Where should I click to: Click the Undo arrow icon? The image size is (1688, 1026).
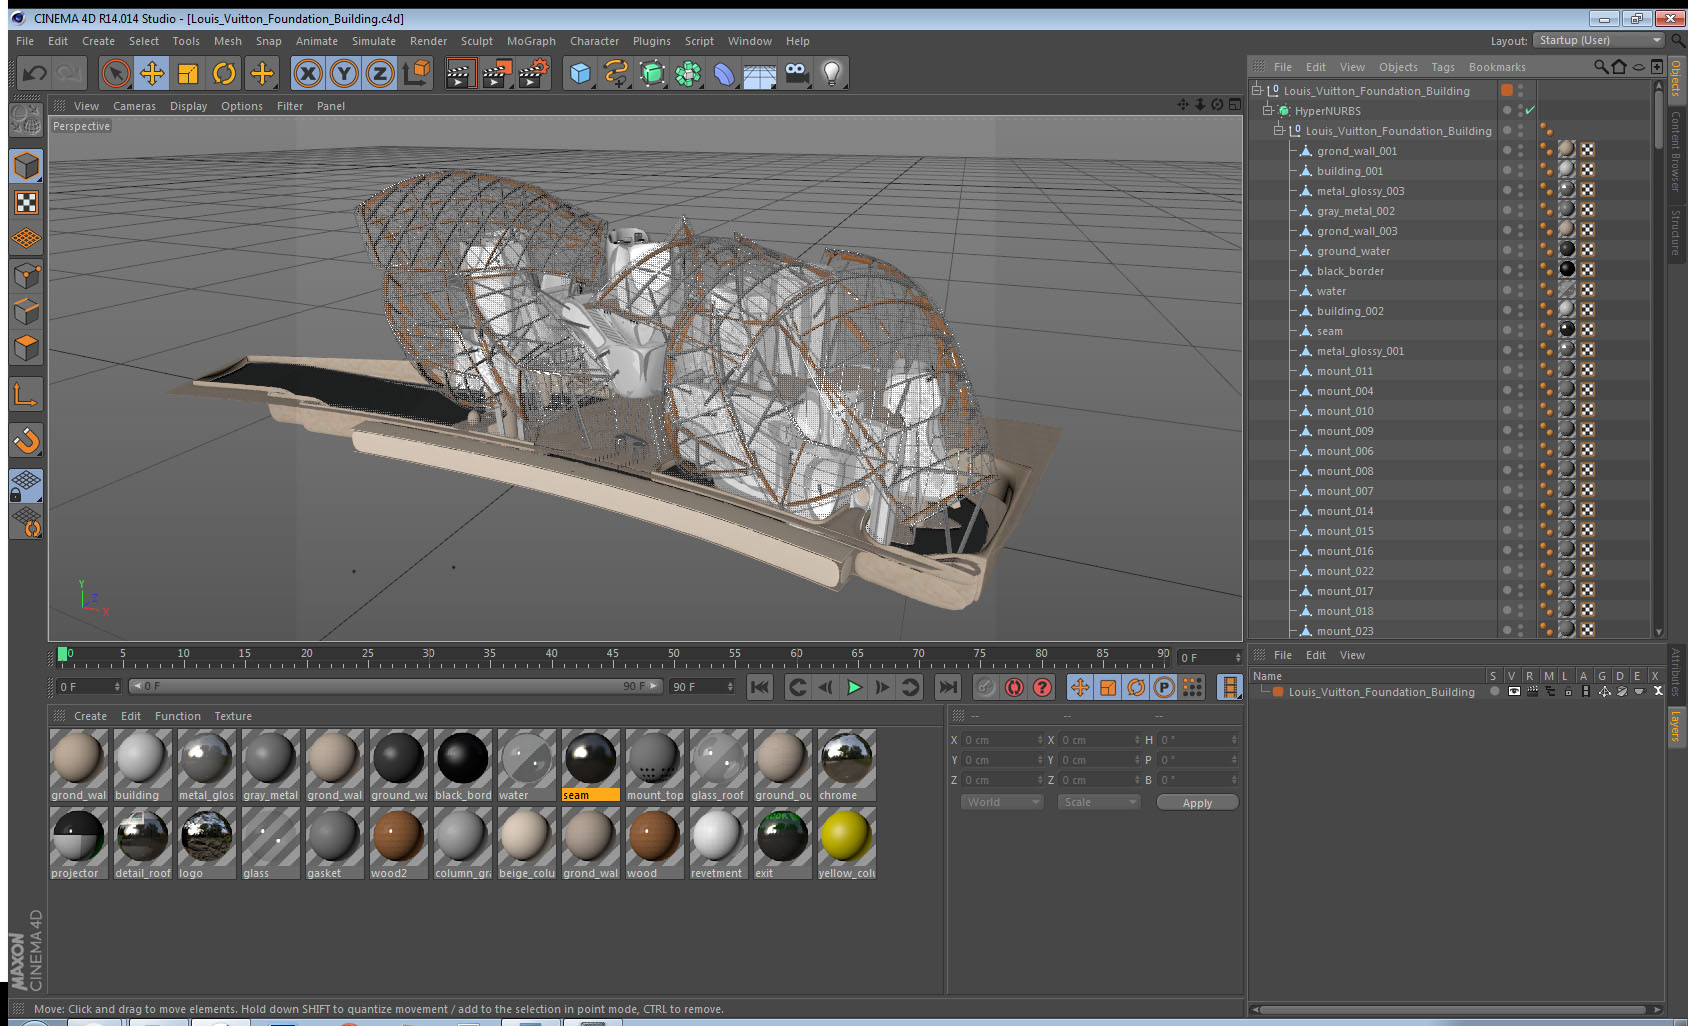pos(35,73)
